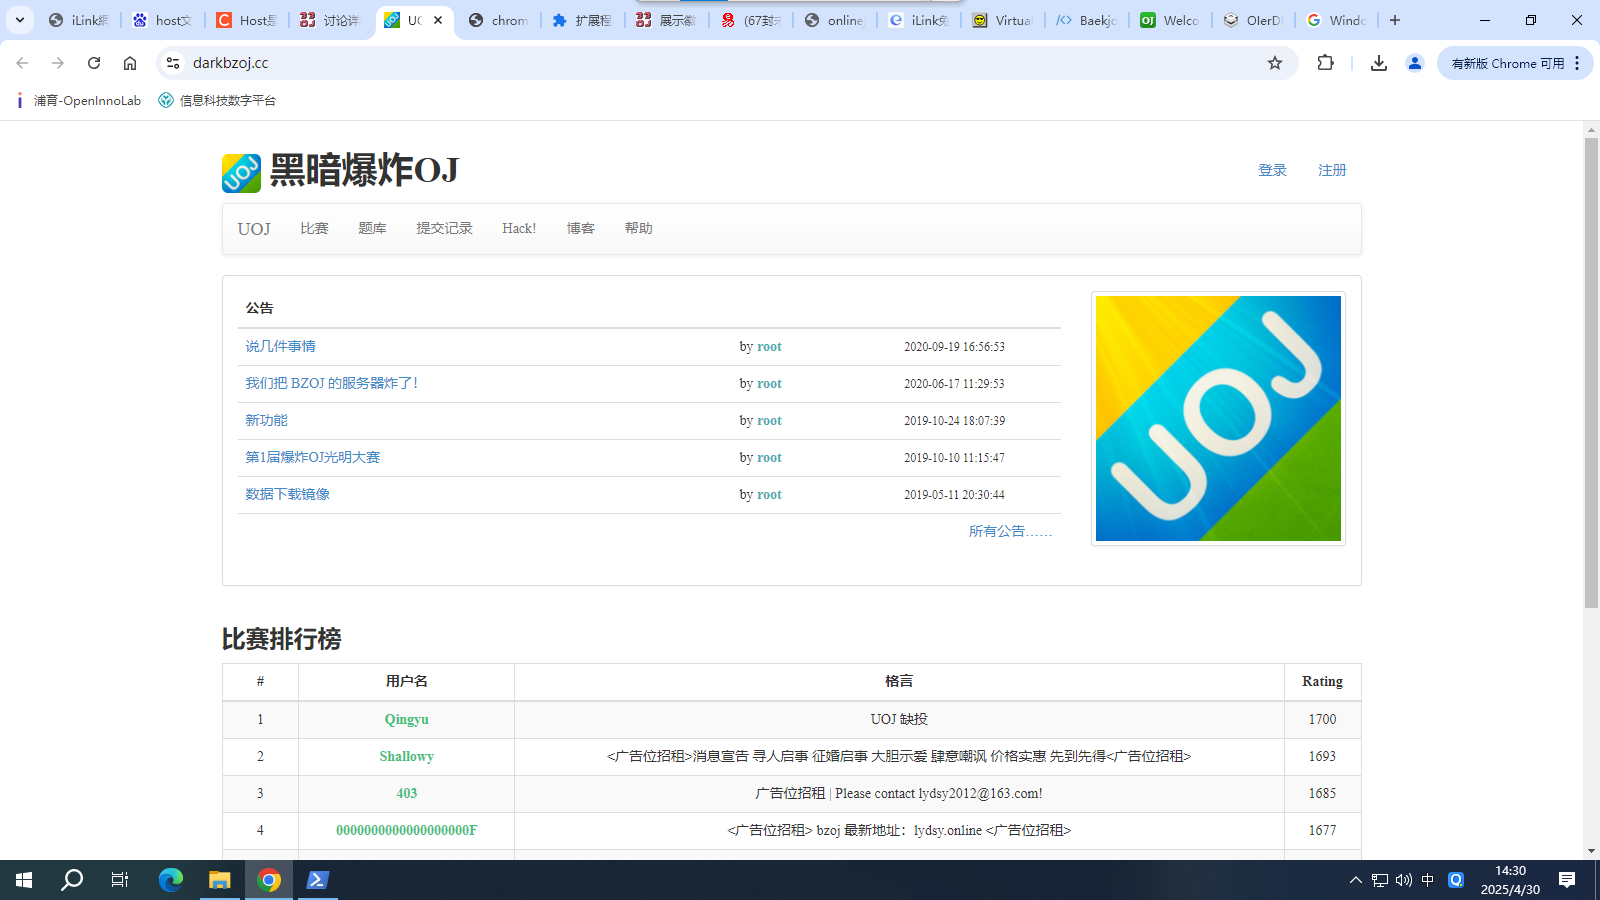Image resolution: width=1600 pixels, height=900 pixels.
Task: Reload the darkbzoj.cc page
Action: coord(94,63)
